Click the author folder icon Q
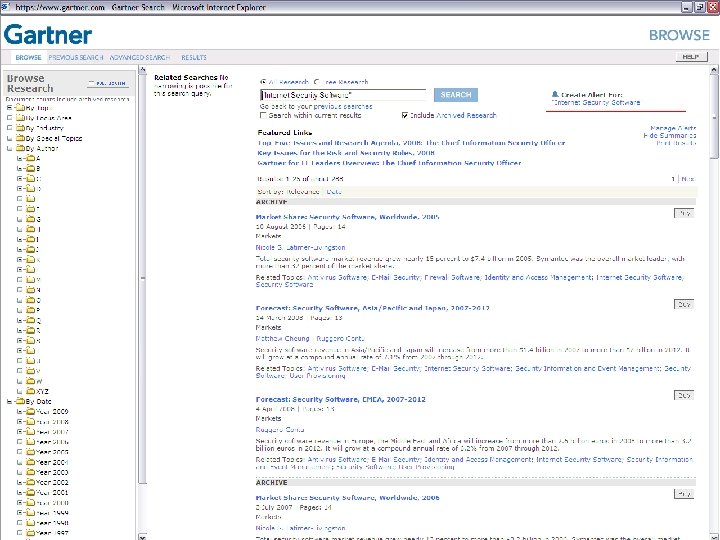This screenshot has height=540, width=720. (x=30, y=320)
